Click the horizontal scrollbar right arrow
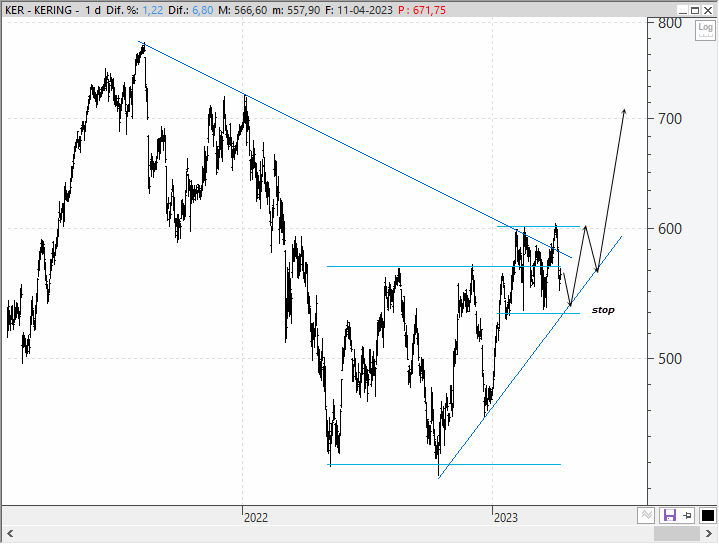This screenshot has width=719, height=544. pos(708,534)
